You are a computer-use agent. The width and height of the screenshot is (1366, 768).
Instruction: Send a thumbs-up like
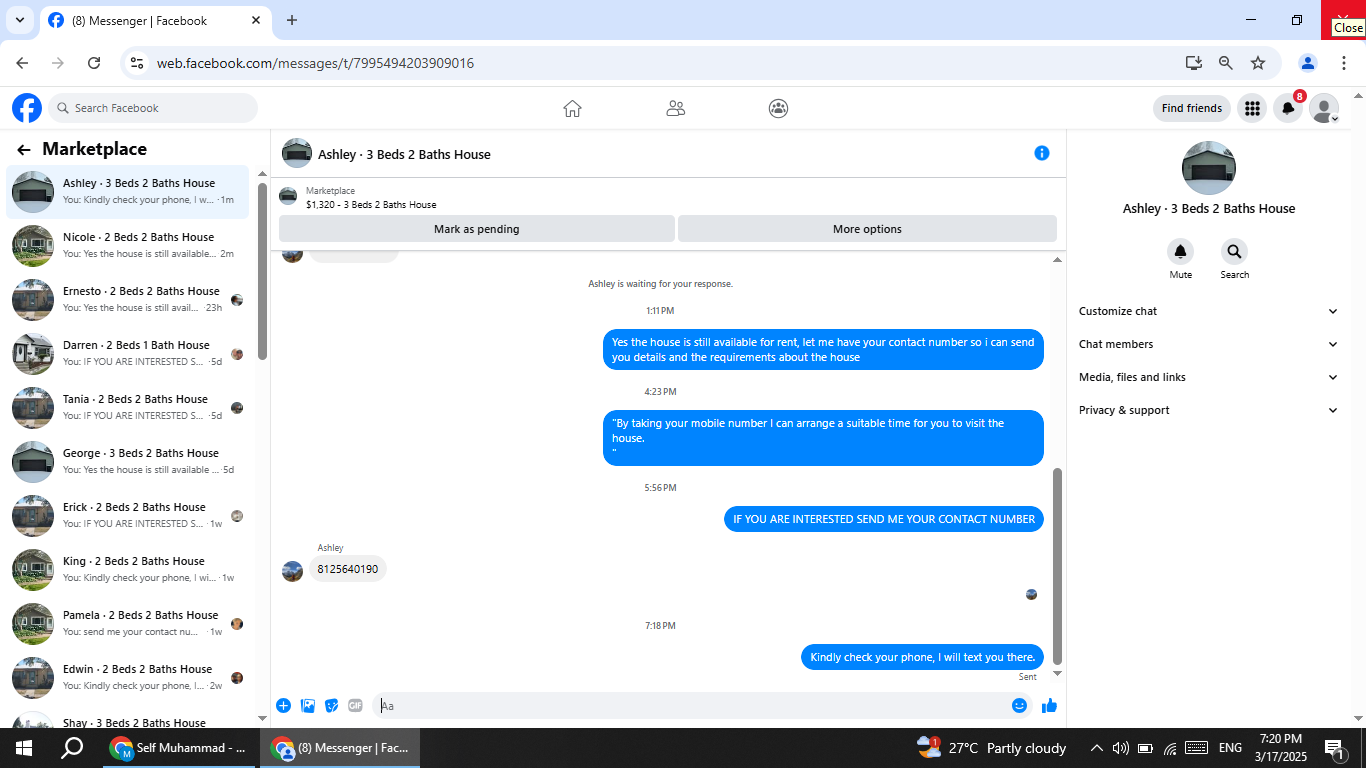click(x=1049, y=705)
